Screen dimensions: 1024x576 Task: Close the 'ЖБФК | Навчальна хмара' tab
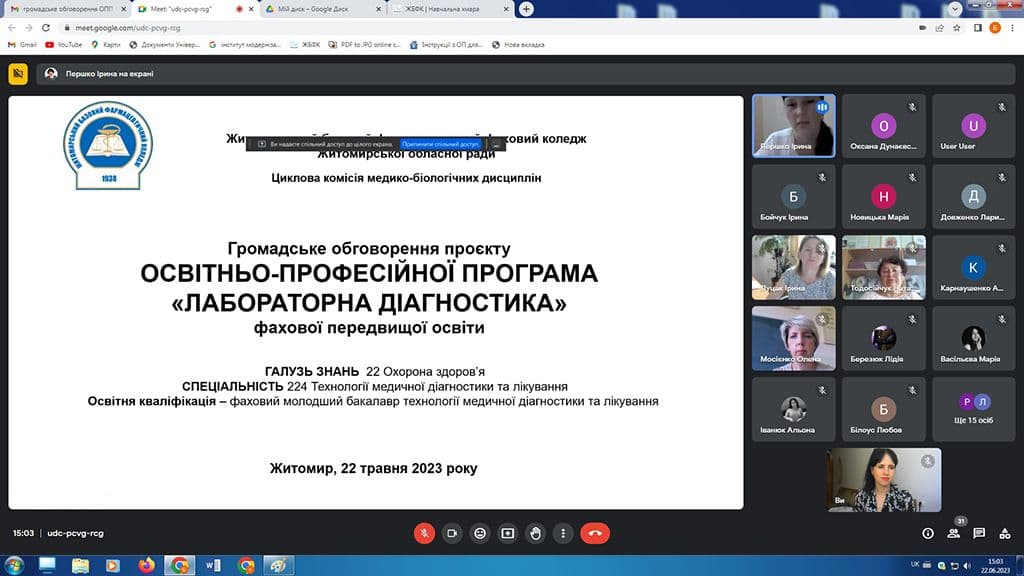[506, 9]
